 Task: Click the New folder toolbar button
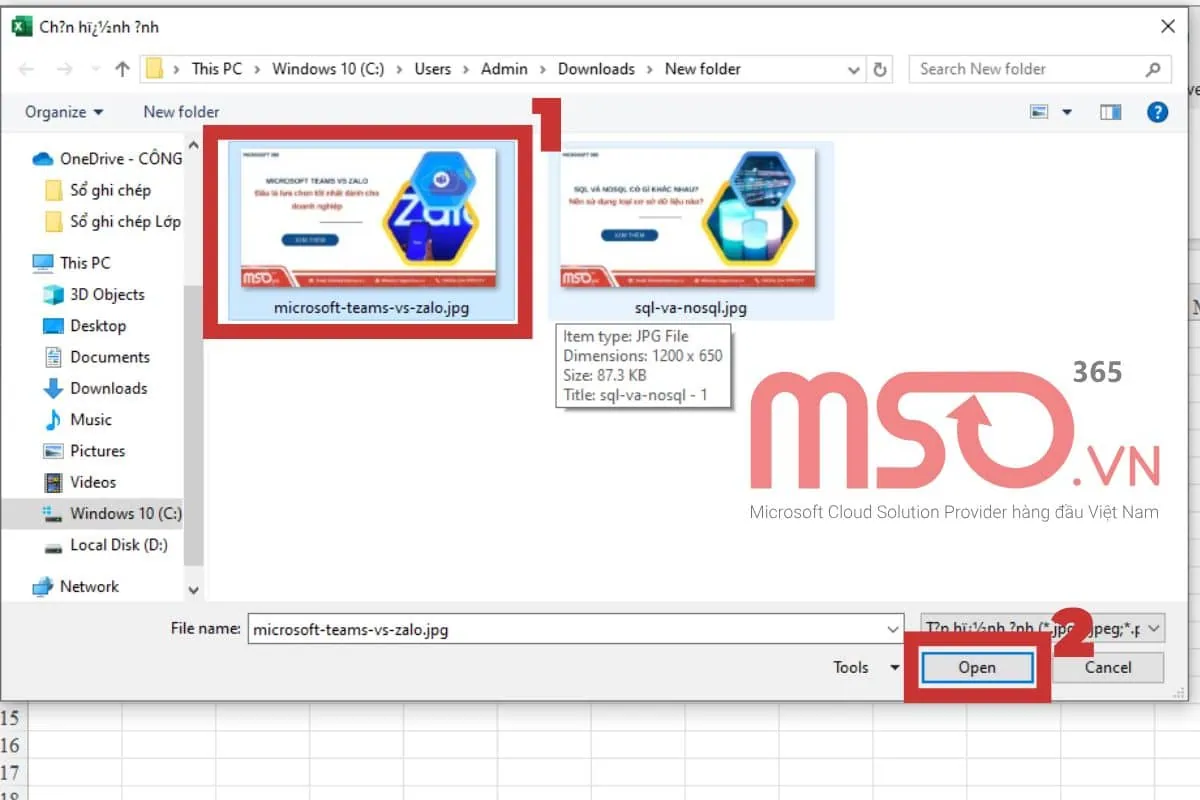coord(181,112)
